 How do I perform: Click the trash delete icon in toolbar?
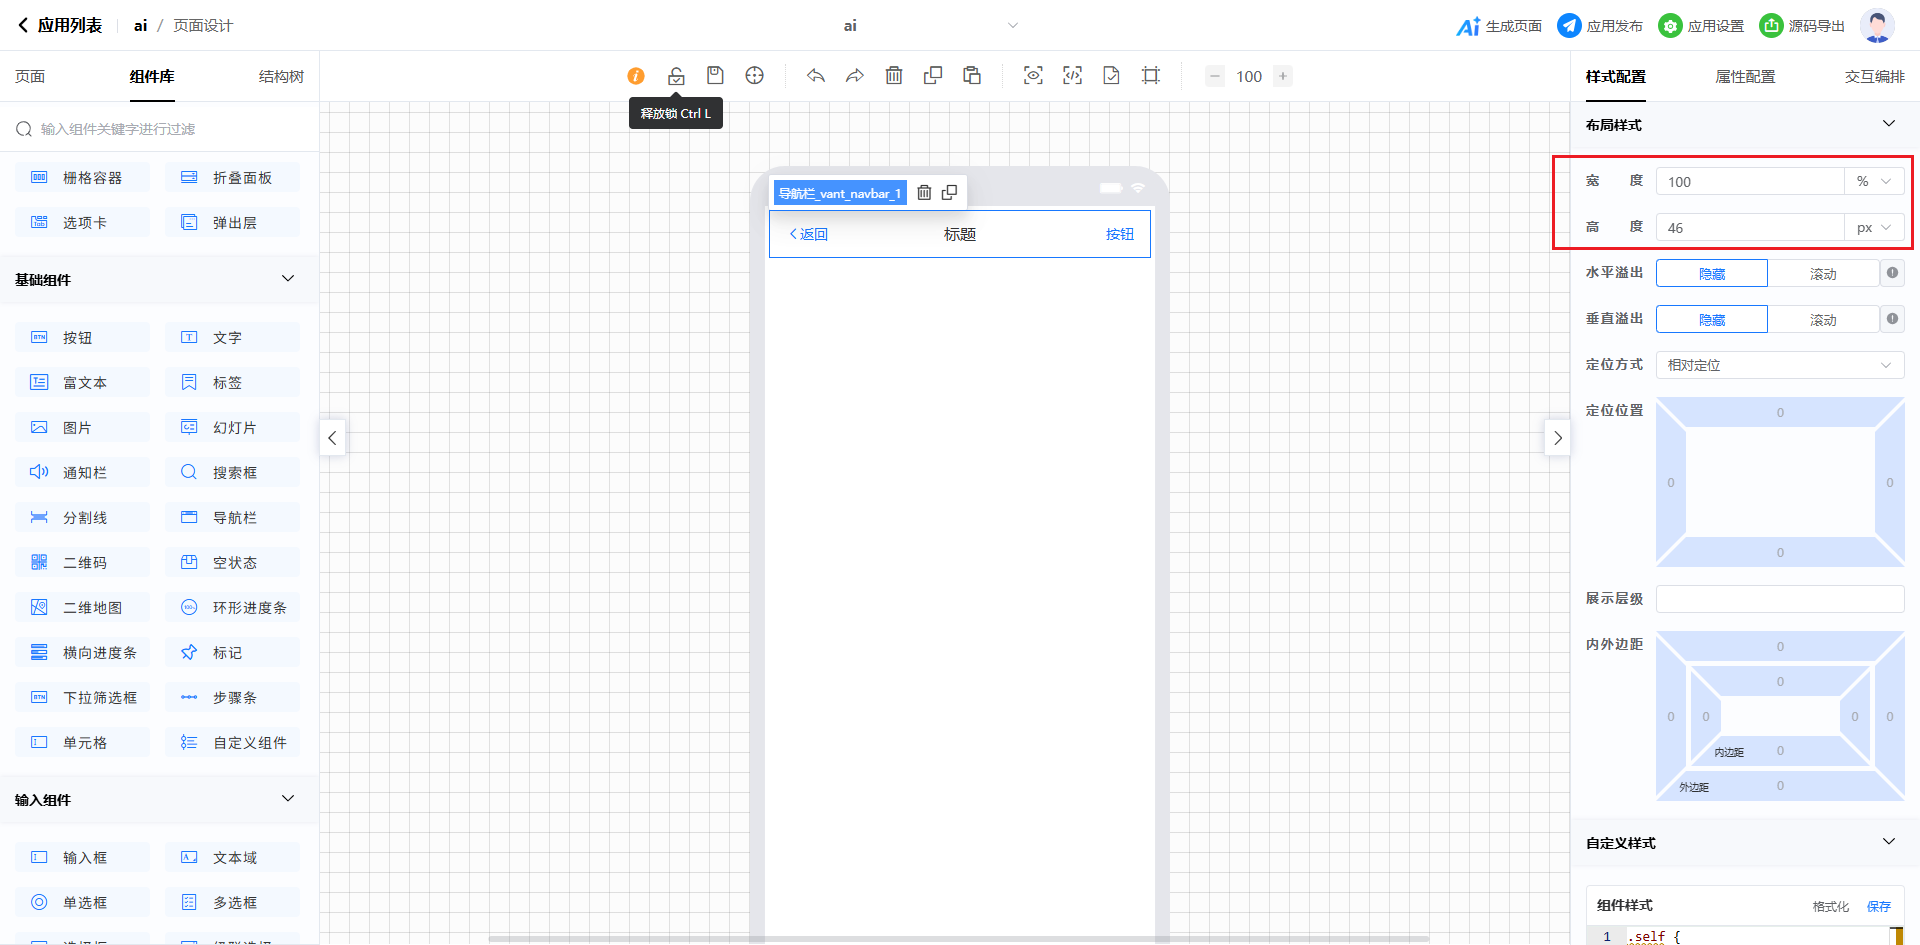[x=894, y=76]
